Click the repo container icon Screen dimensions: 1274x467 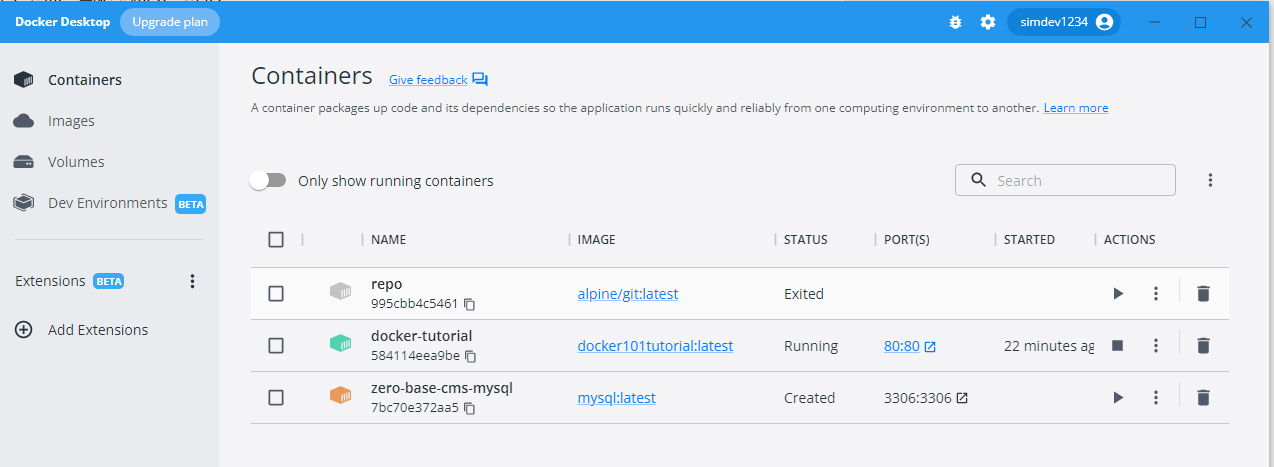click(341, 292)
